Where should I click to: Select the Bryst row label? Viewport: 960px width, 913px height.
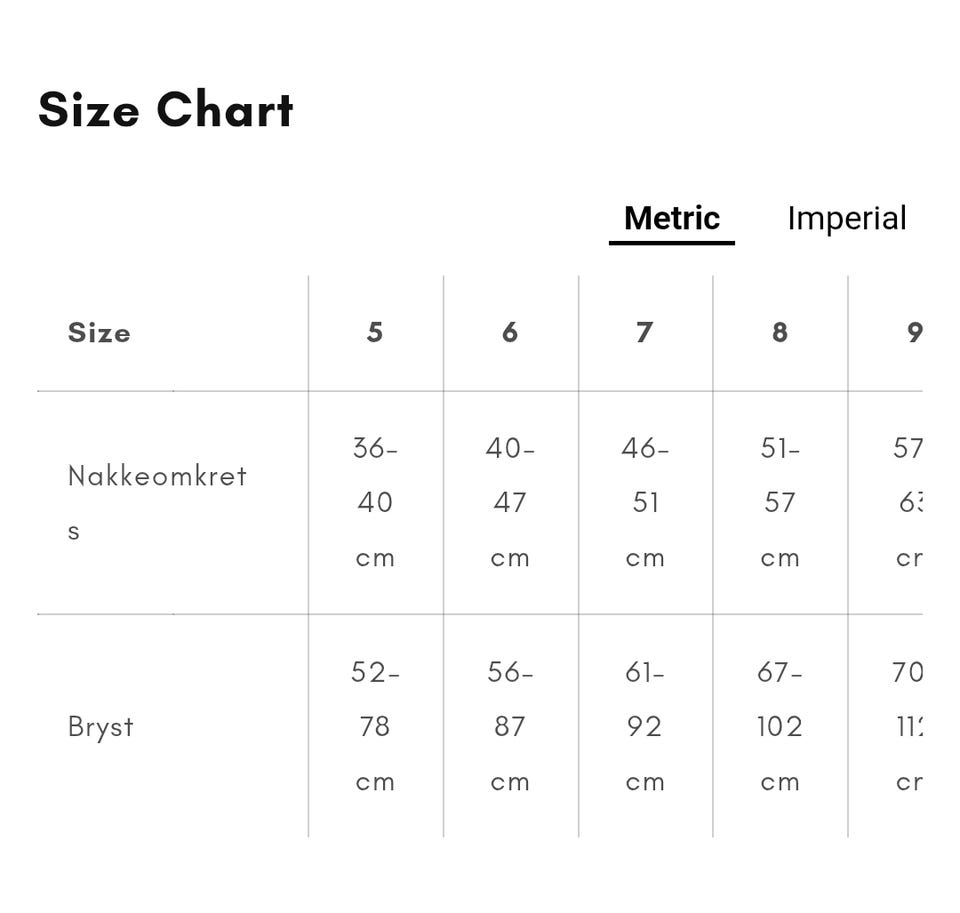click(100, 727)
